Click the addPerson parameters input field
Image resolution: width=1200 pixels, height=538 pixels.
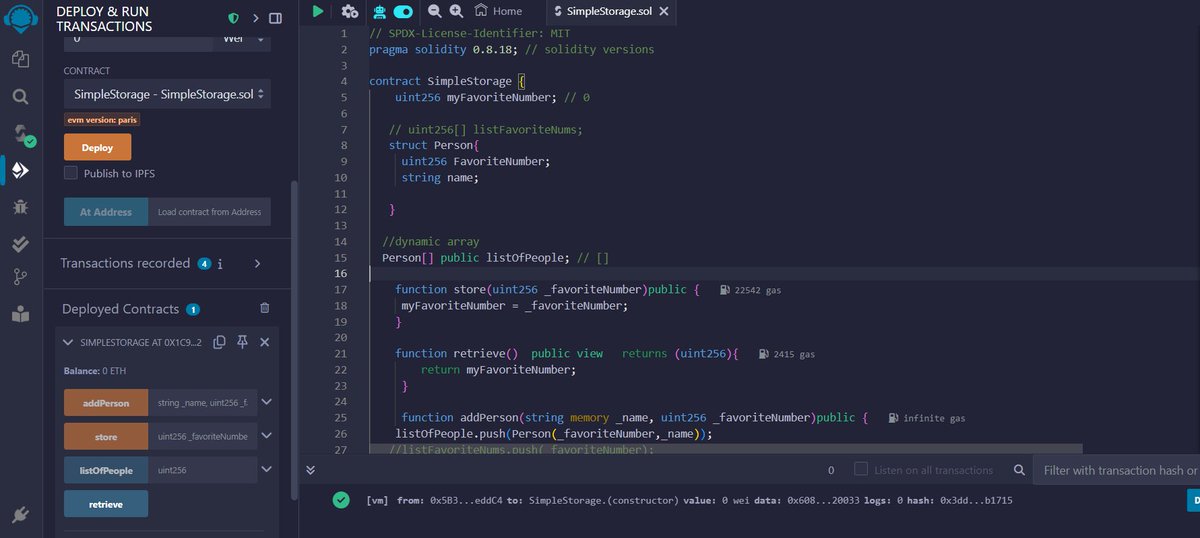[203, 403]
